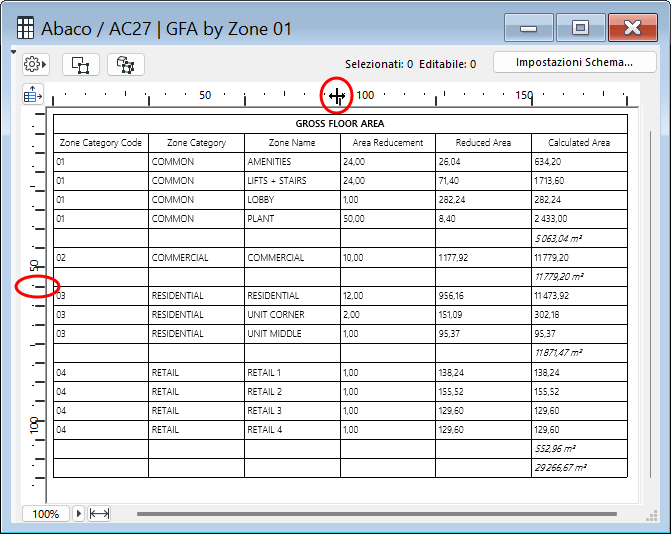Click the AMENITIES zone name cell
The image size is (671, 534).
click(x=292, y=162)
